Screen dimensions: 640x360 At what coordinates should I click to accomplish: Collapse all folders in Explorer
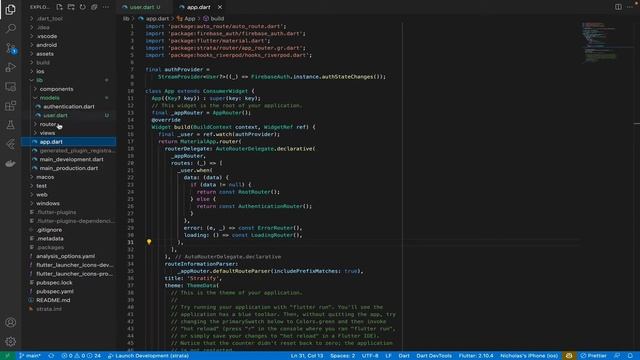(94, 7)
